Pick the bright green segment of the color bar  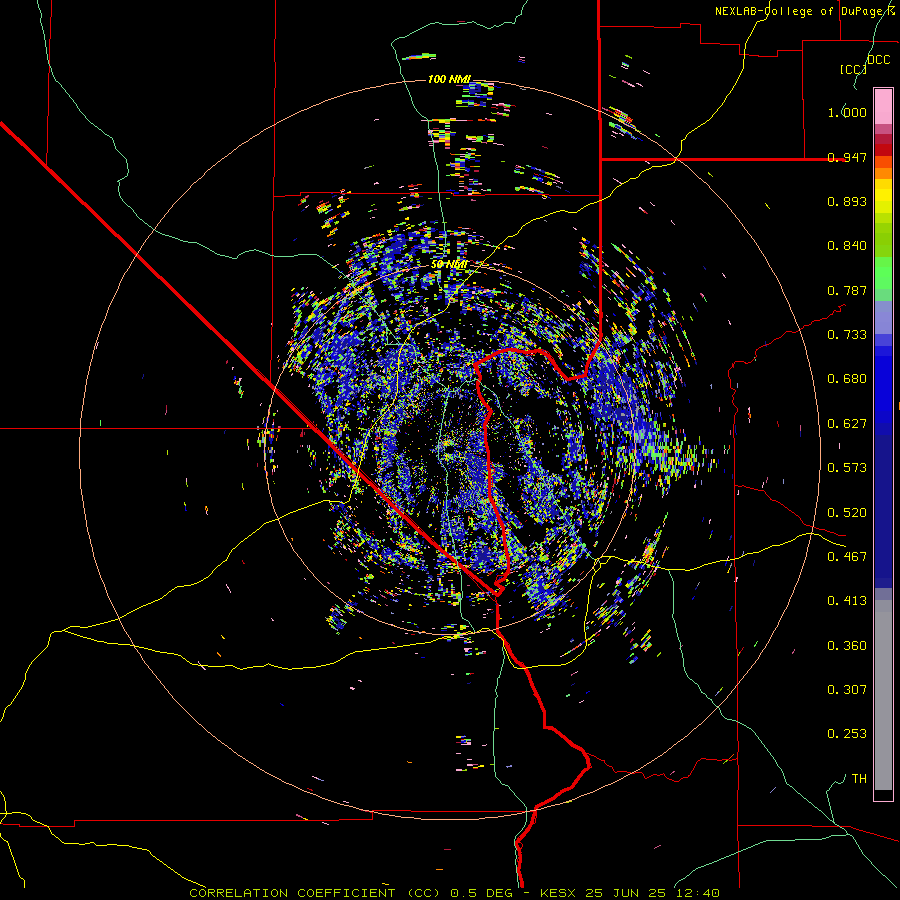883,273
